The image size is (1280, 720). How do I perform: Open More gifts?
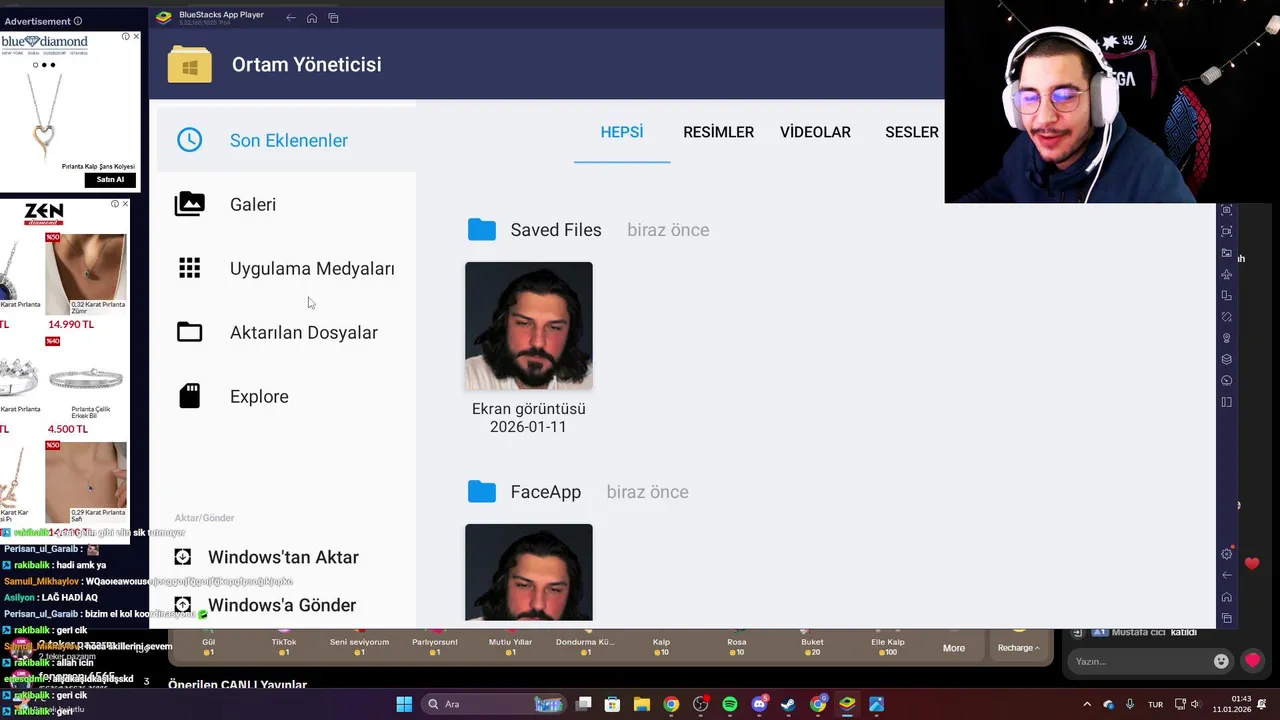point(954,648)
